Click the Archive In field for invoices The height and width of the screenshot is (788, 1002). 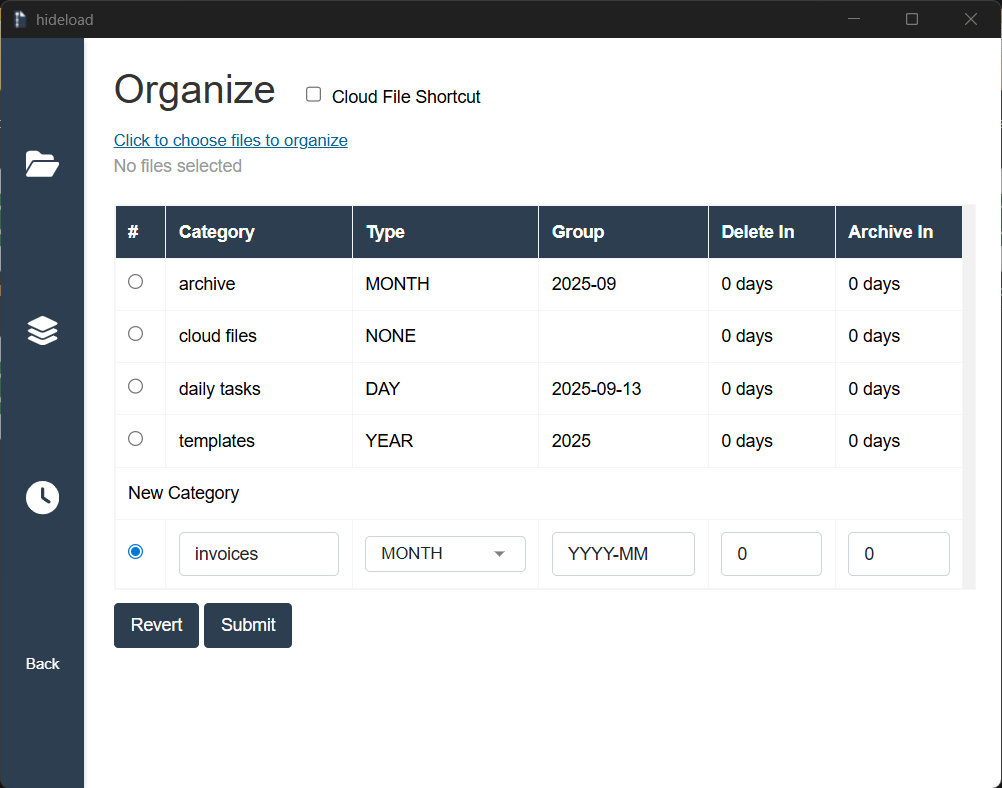point(898,553)
